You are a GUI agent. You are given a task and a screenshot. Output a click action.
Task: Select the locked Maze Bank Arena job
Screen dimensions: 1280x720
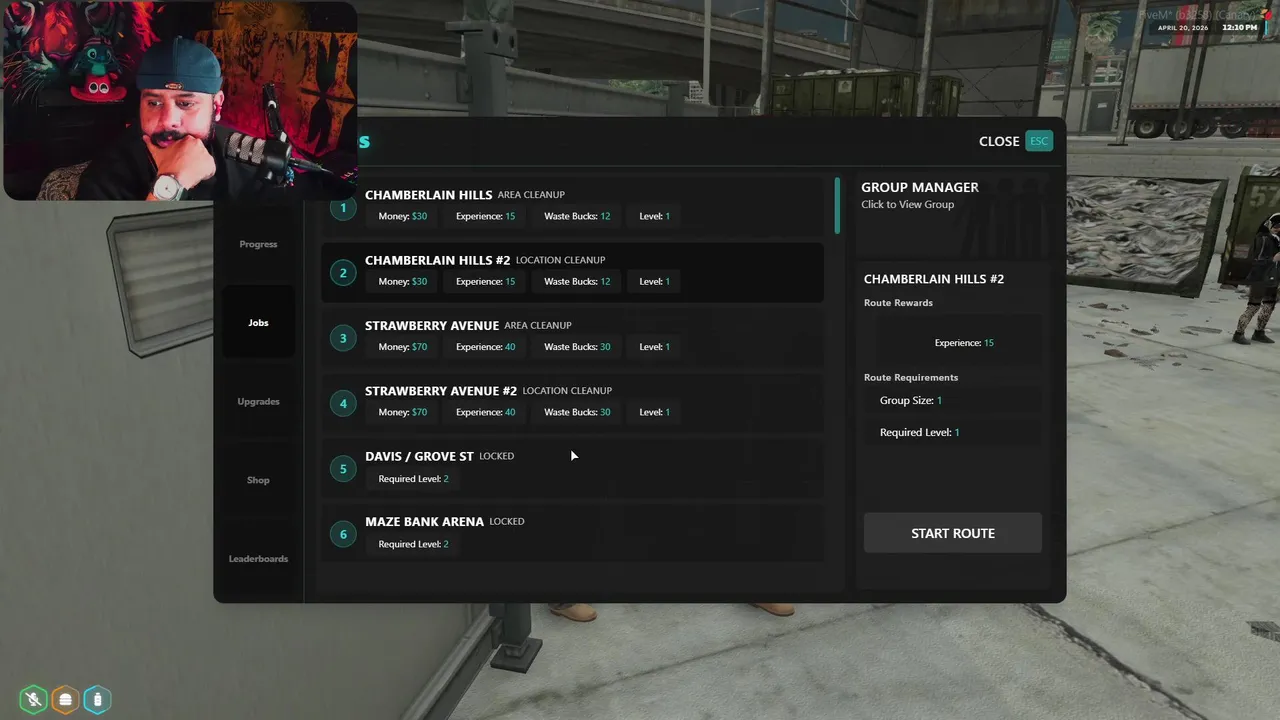(x=572, y=534)
